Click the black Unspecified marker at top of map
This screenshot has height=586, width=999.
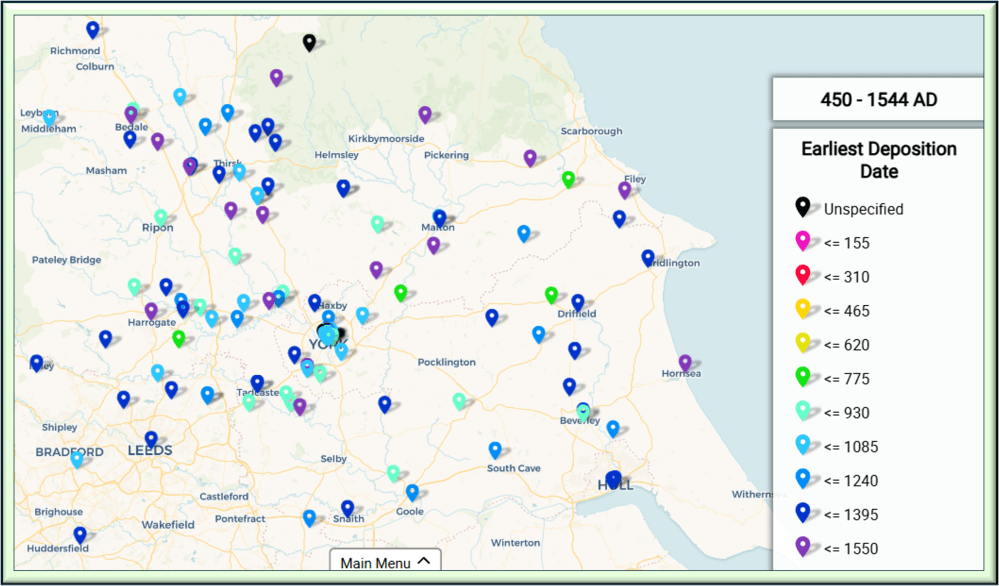[309, 42]
